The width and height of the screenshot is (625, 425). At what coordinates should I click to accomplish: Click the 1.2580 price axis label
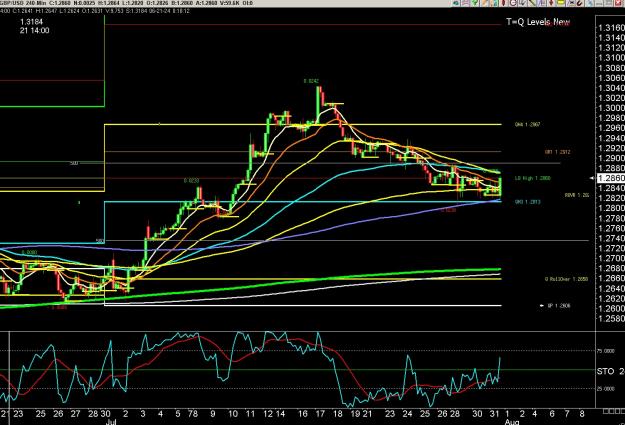click(611, 319)
